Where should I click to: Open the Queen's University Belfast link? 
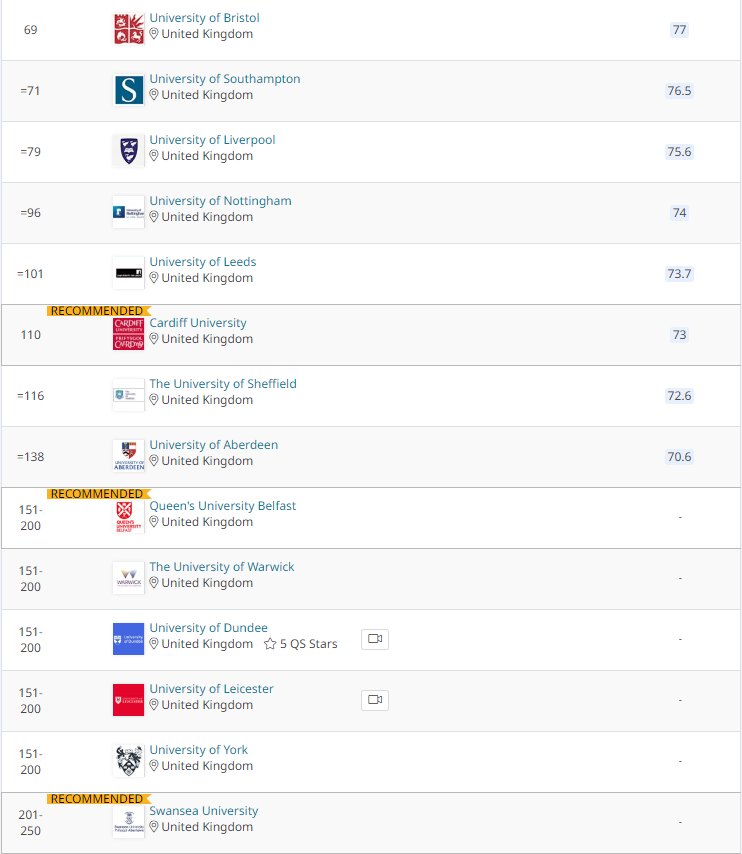point(222,506)
